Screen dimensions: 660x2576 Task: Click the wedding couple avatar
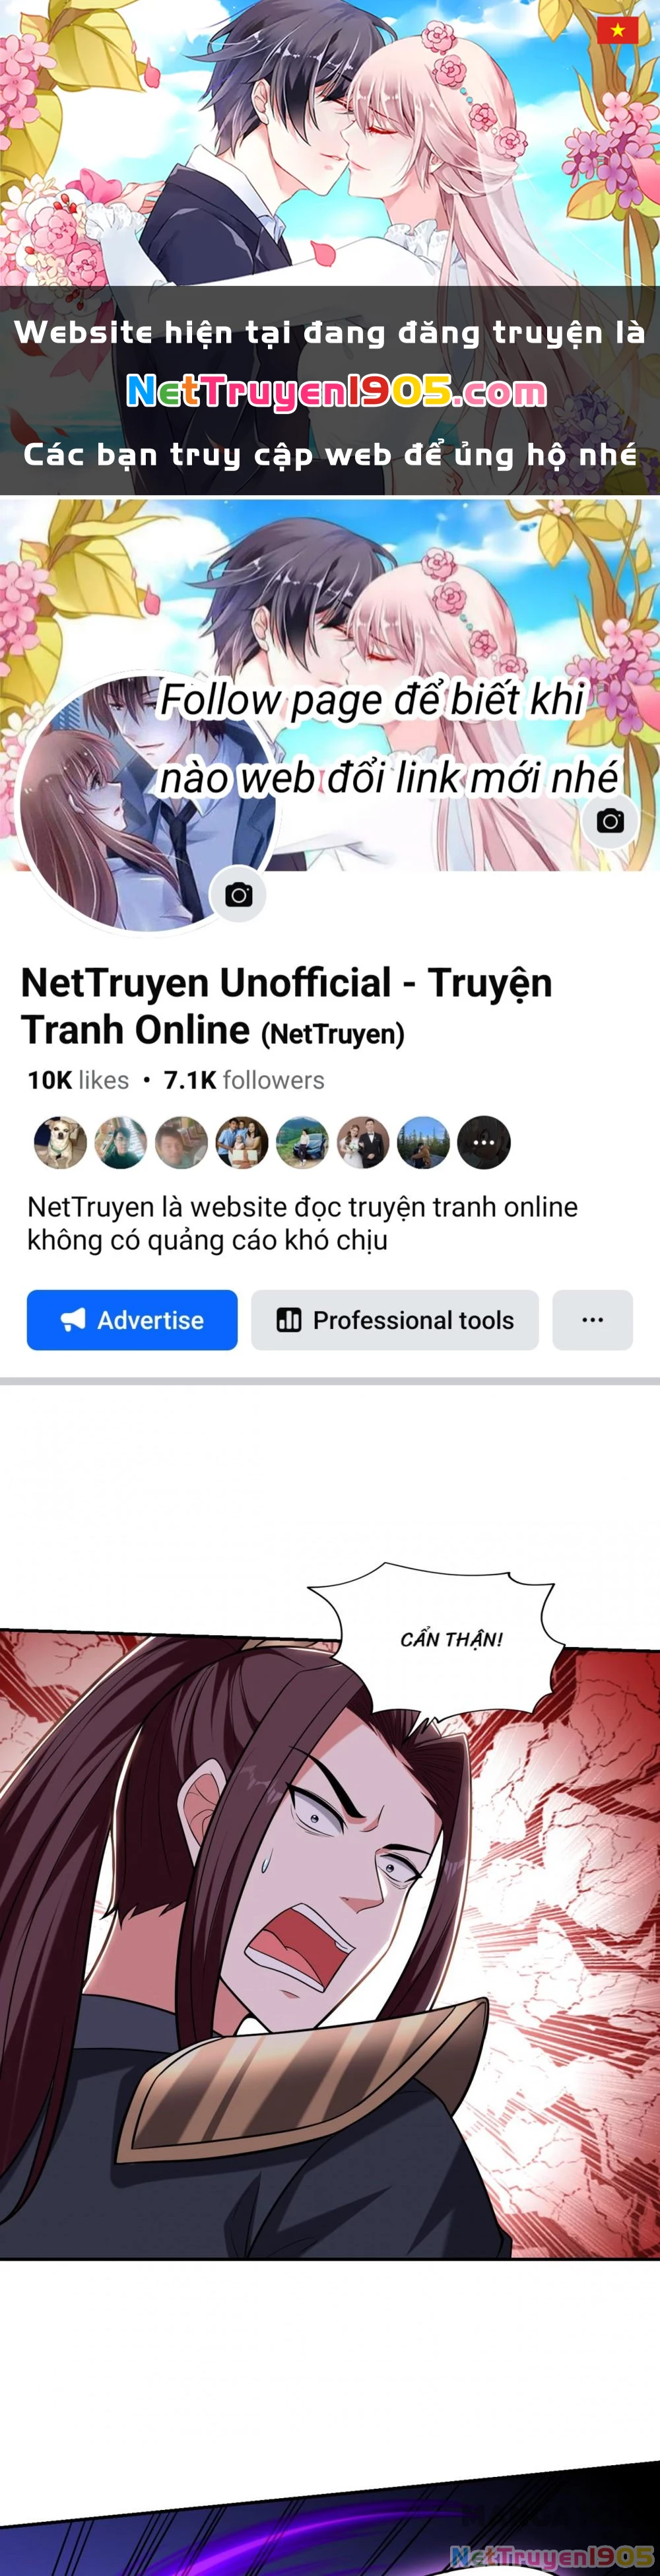click(x=363, y=1142)
